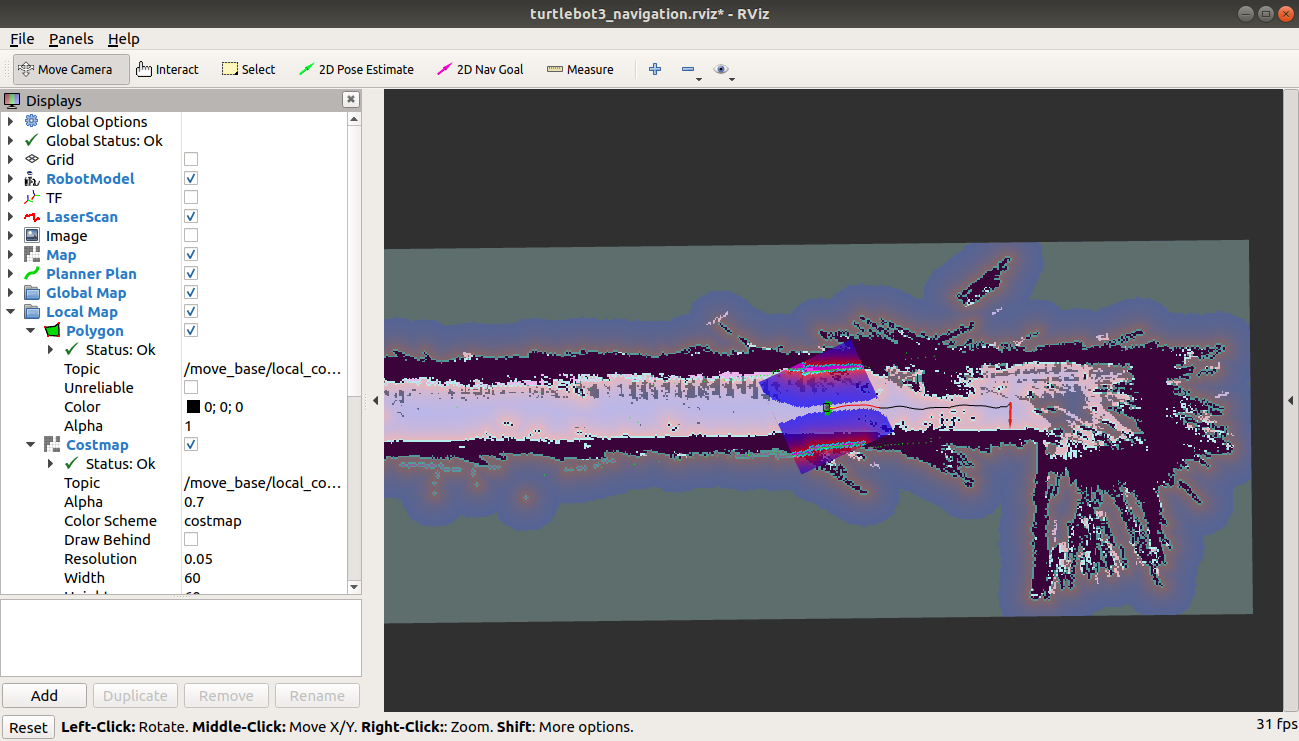Enable the Grid display checkbox
Screen dimensions: 1299x741
(x=191, y=159)
